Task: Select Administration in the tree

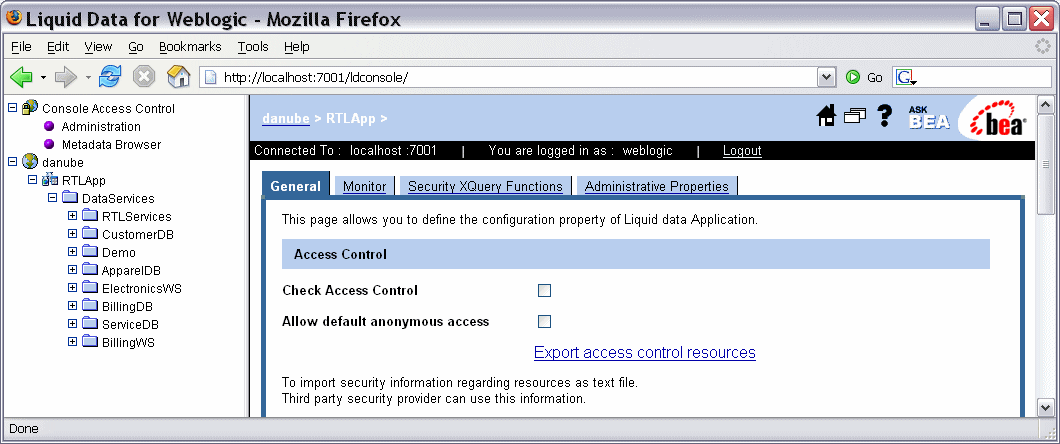Action: point(101,126)
